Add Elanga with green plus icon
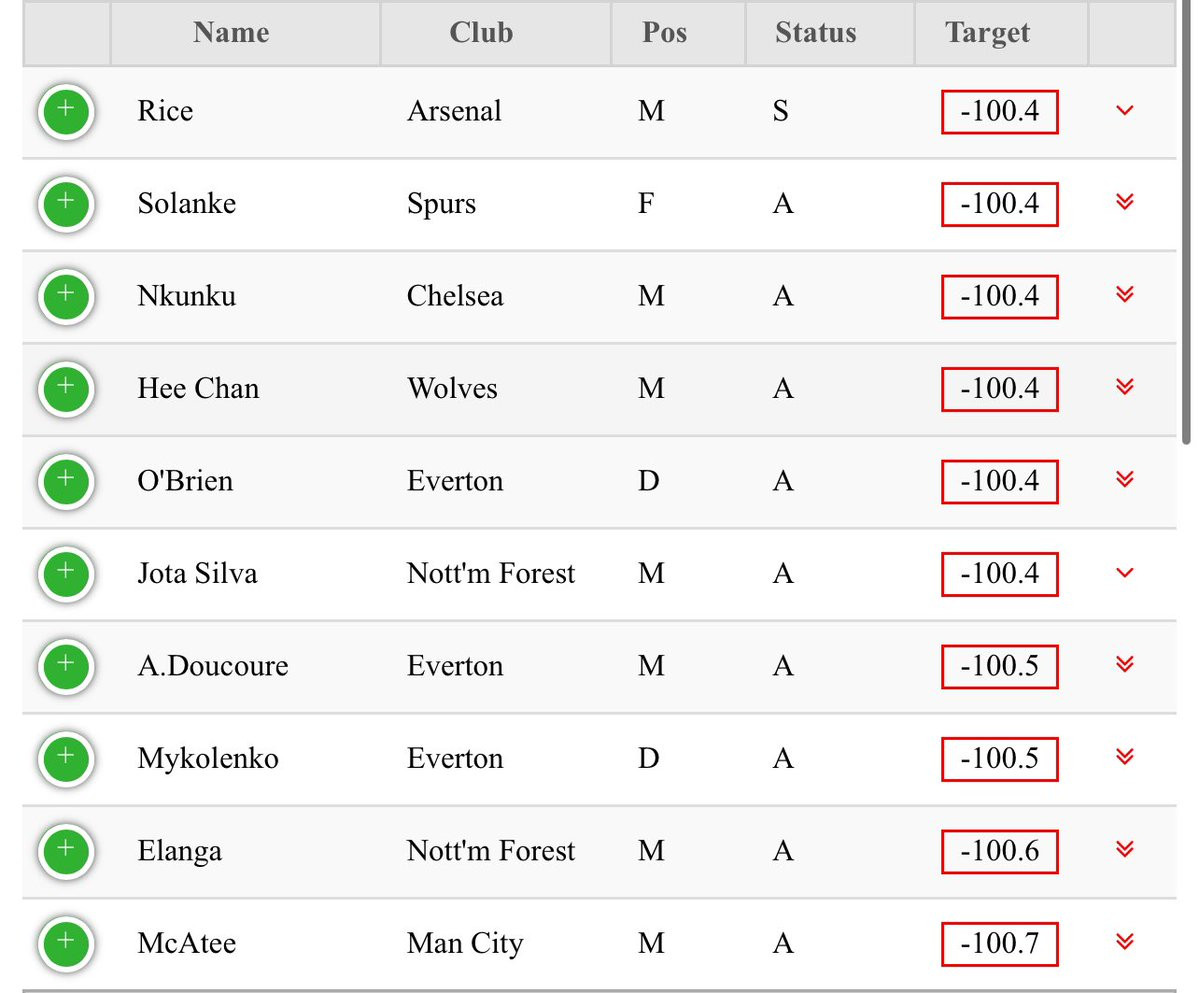This screenshot has height=993, width=1199. click(66, 852)
